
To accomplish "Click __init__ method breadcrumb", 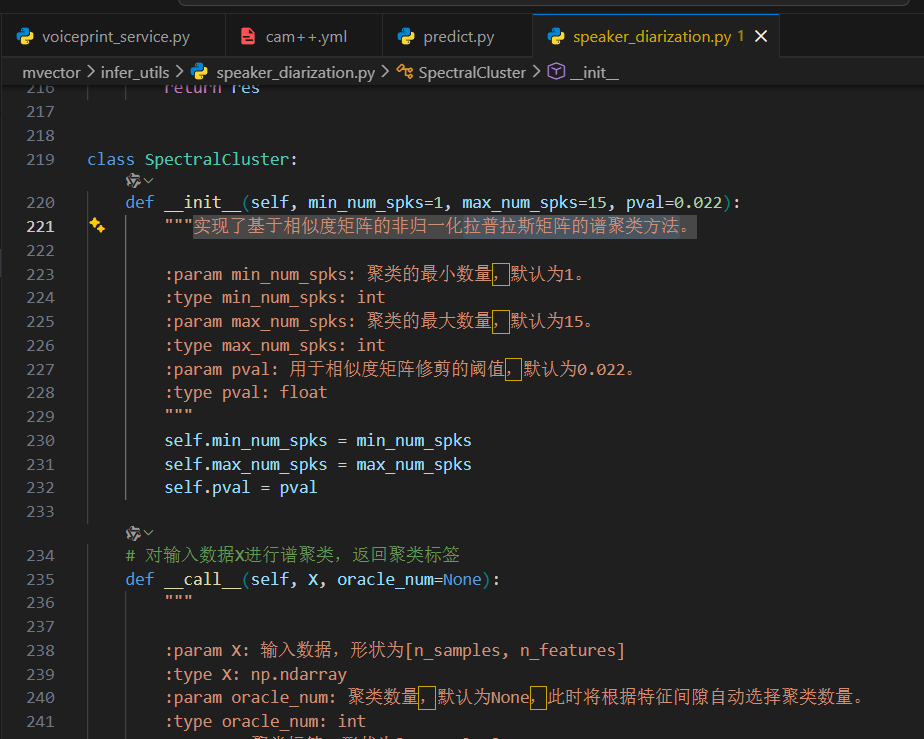I will (594, 72).
